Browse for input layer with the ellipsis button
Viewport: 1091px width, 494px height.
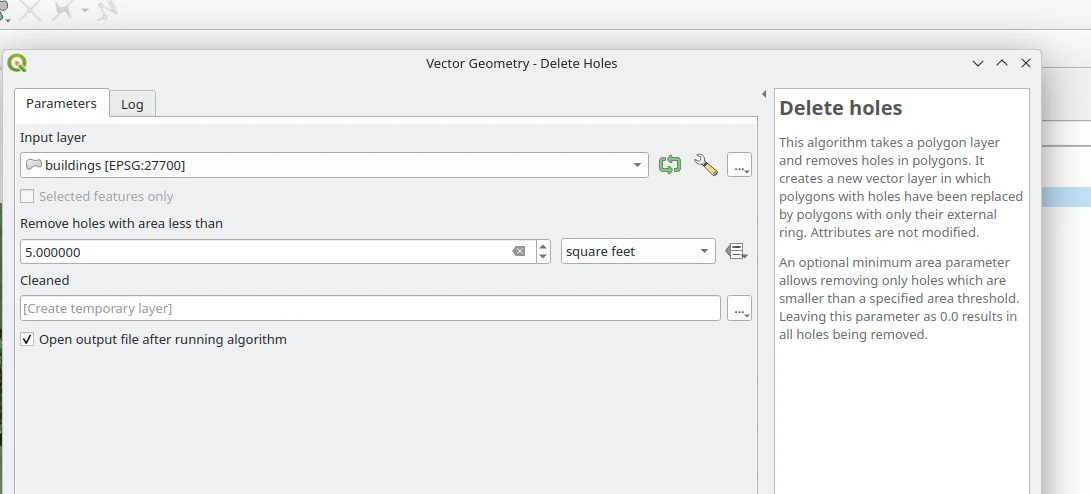coord(740,166)
